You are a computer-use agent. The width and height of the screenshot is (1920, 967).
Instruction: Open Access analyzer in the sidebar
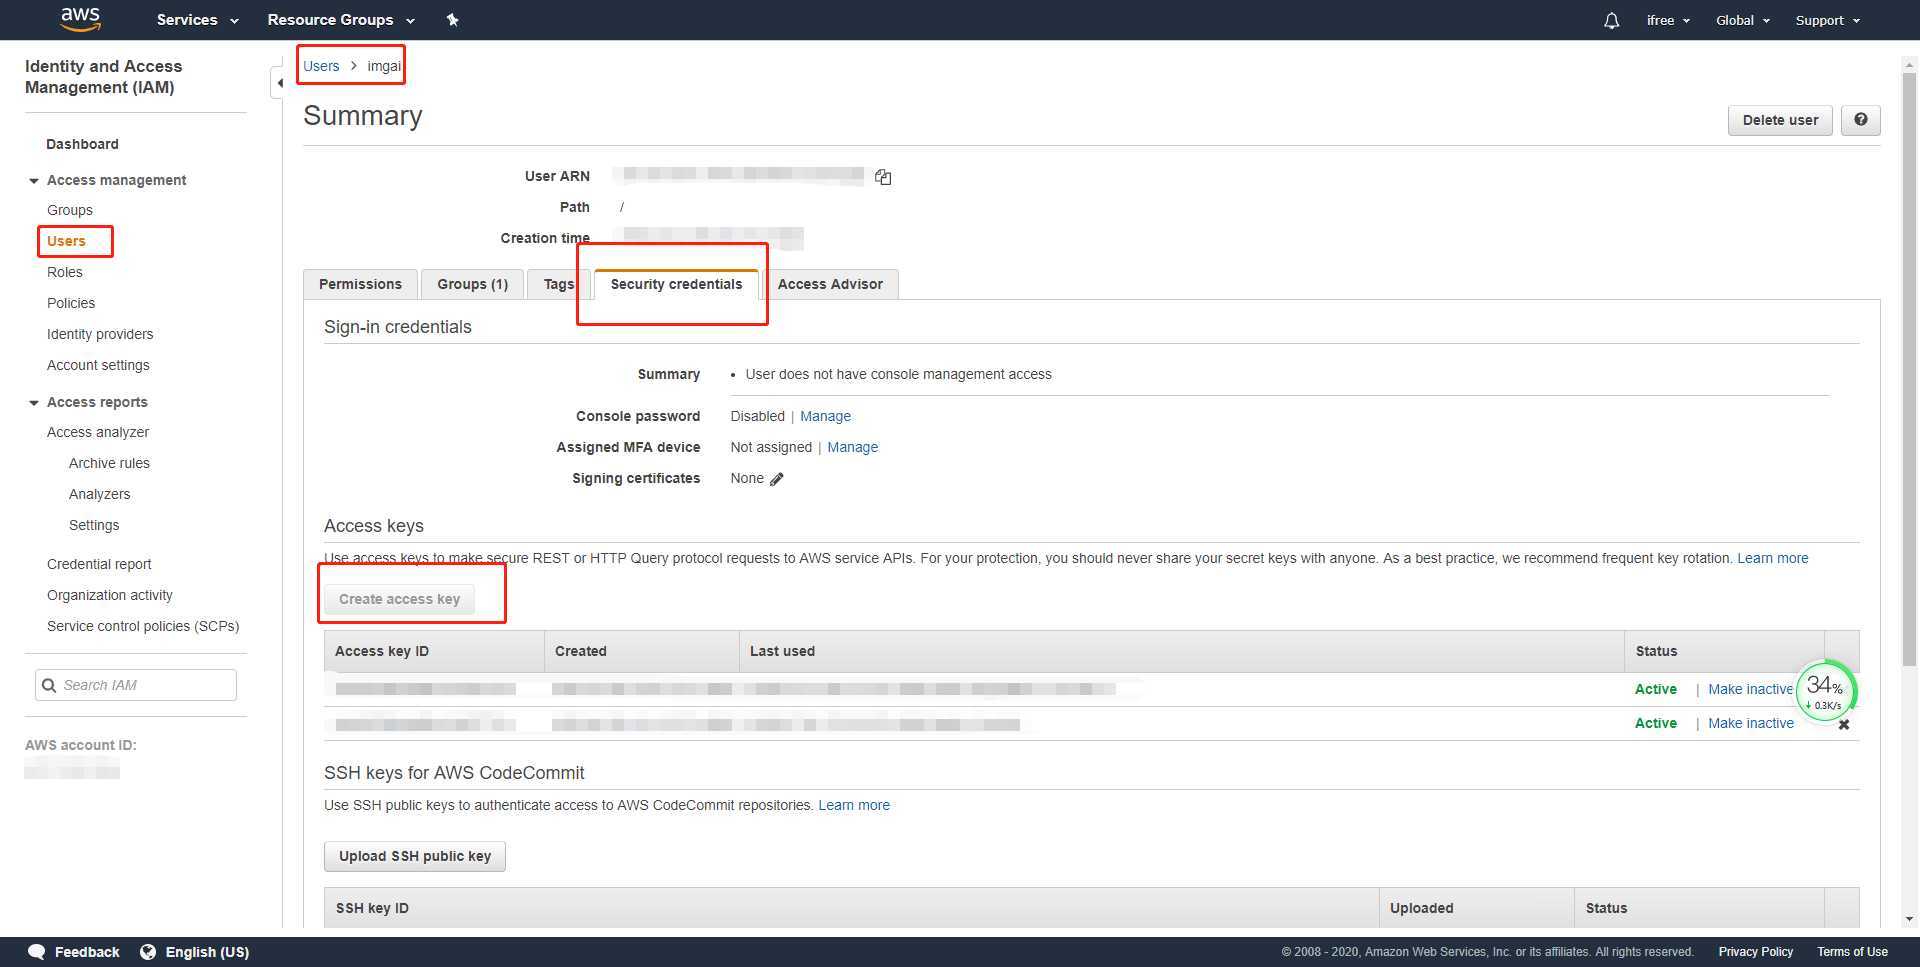pos(98,432)
